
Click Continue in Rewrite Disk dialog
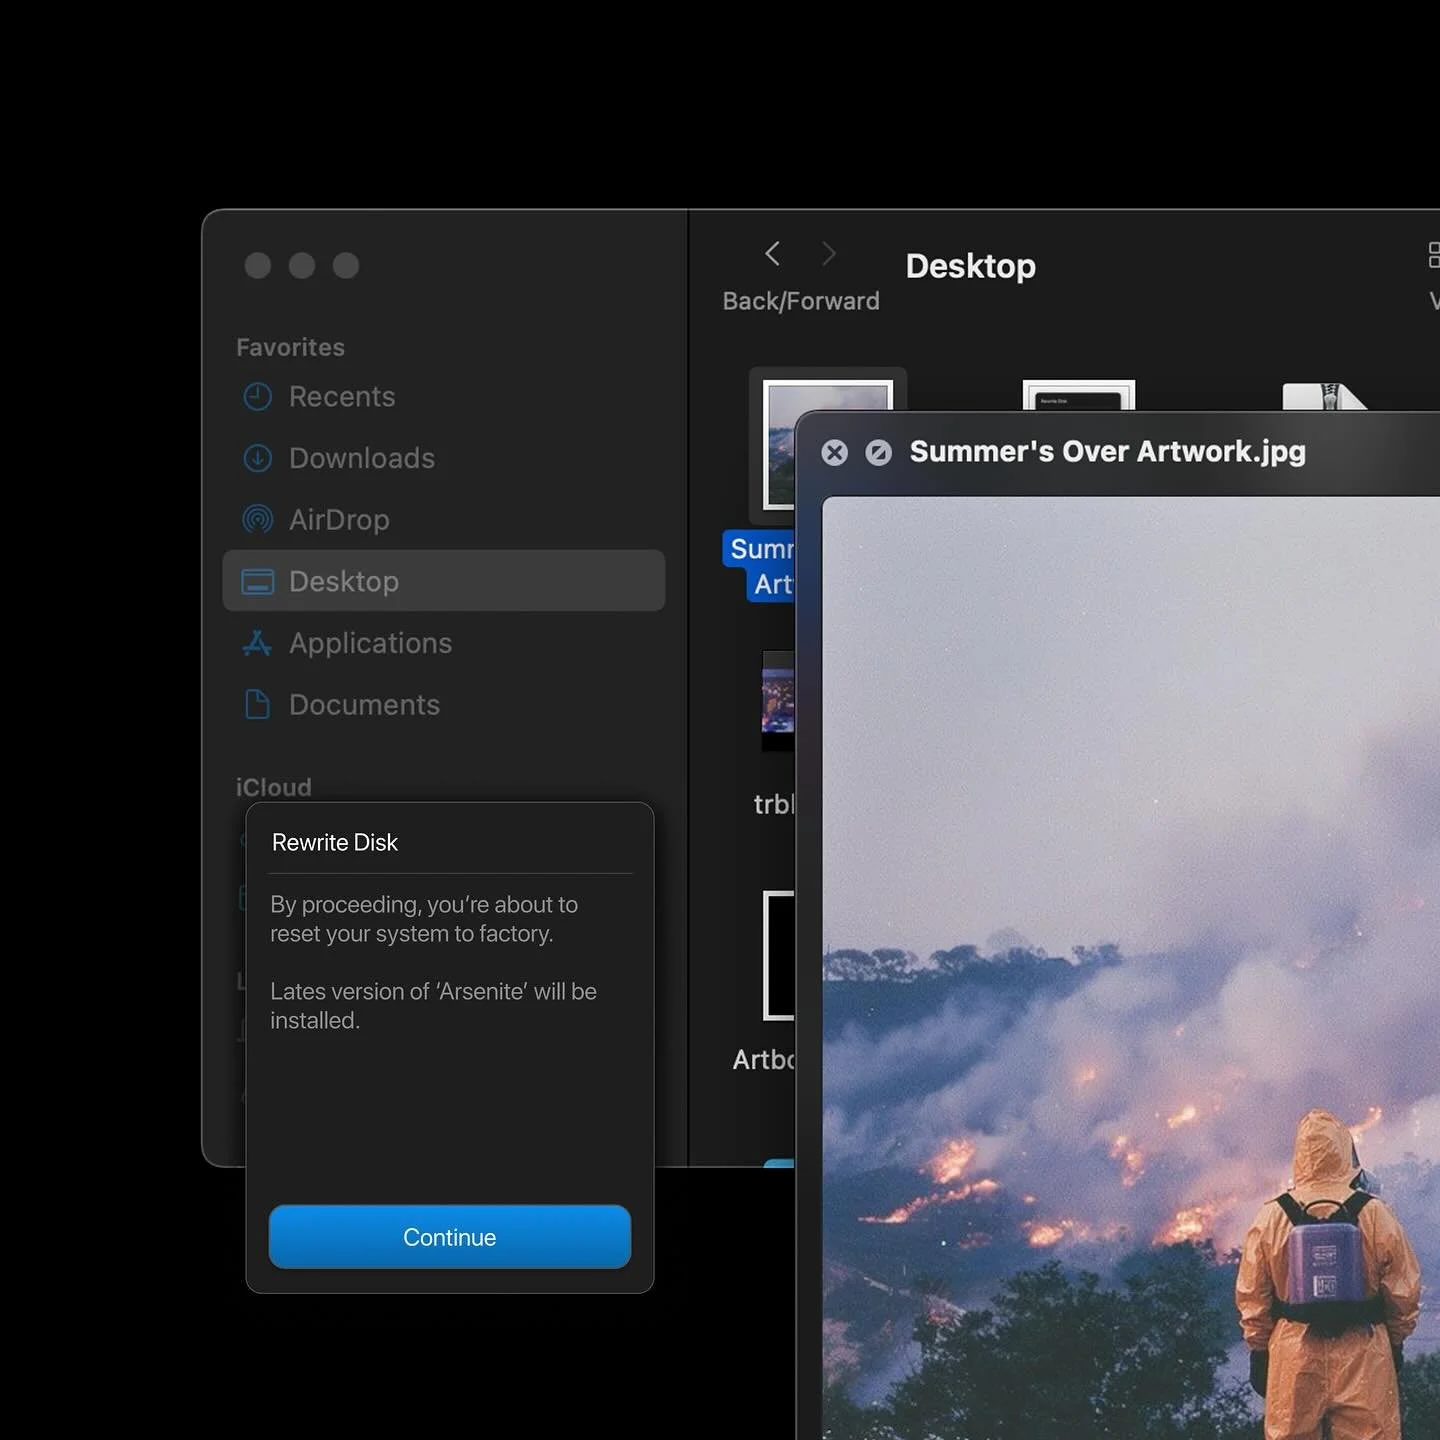click(x=450, y=1237)
